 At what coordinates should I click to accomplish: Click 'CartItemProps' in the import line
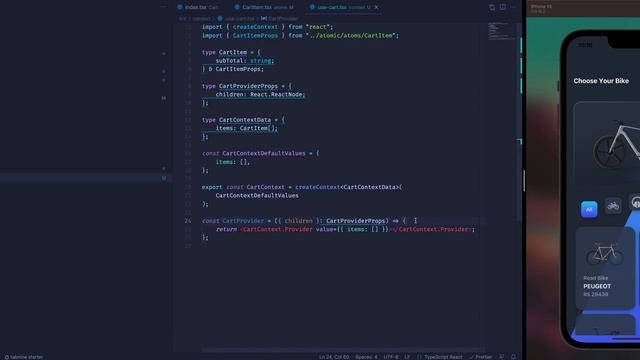255,36
